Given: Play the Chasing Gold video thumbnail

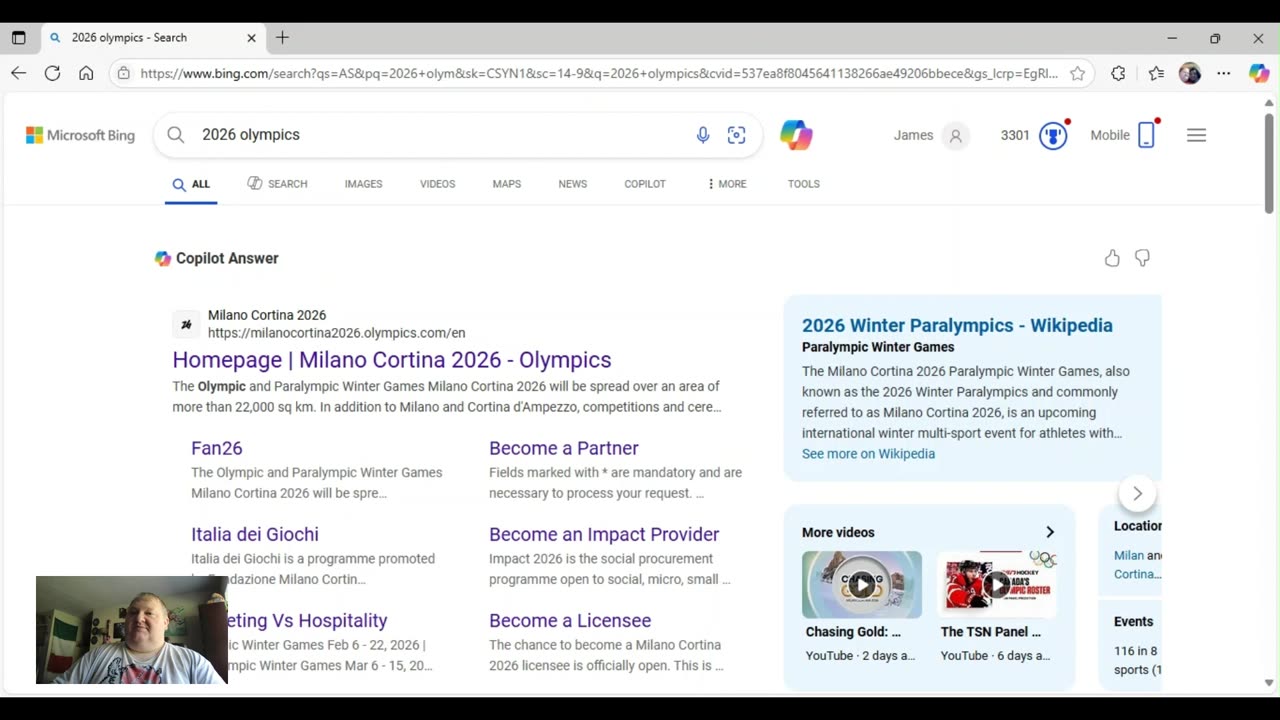Looking at the screenshot, I should (x=862, y=584).
